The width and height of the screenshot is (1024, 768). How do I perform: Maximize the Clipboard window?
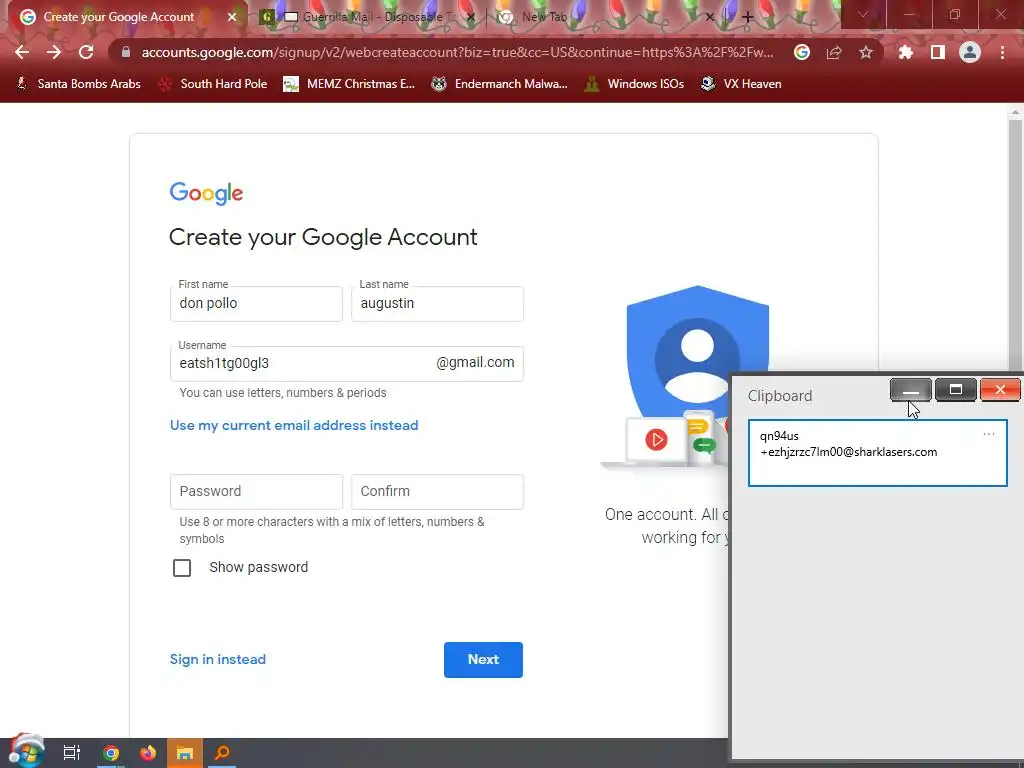955,390
